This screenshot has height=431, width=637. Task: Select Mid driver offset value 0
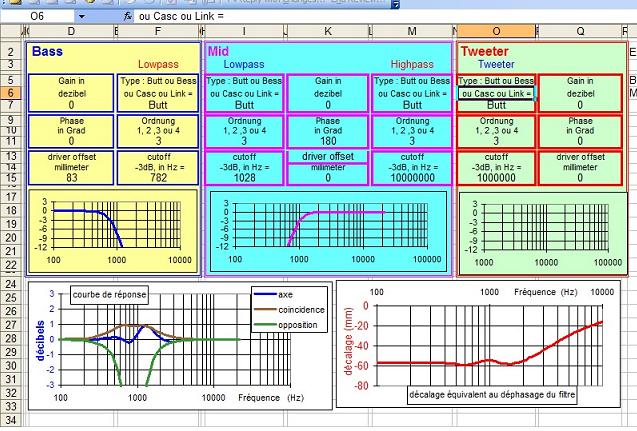328,178
